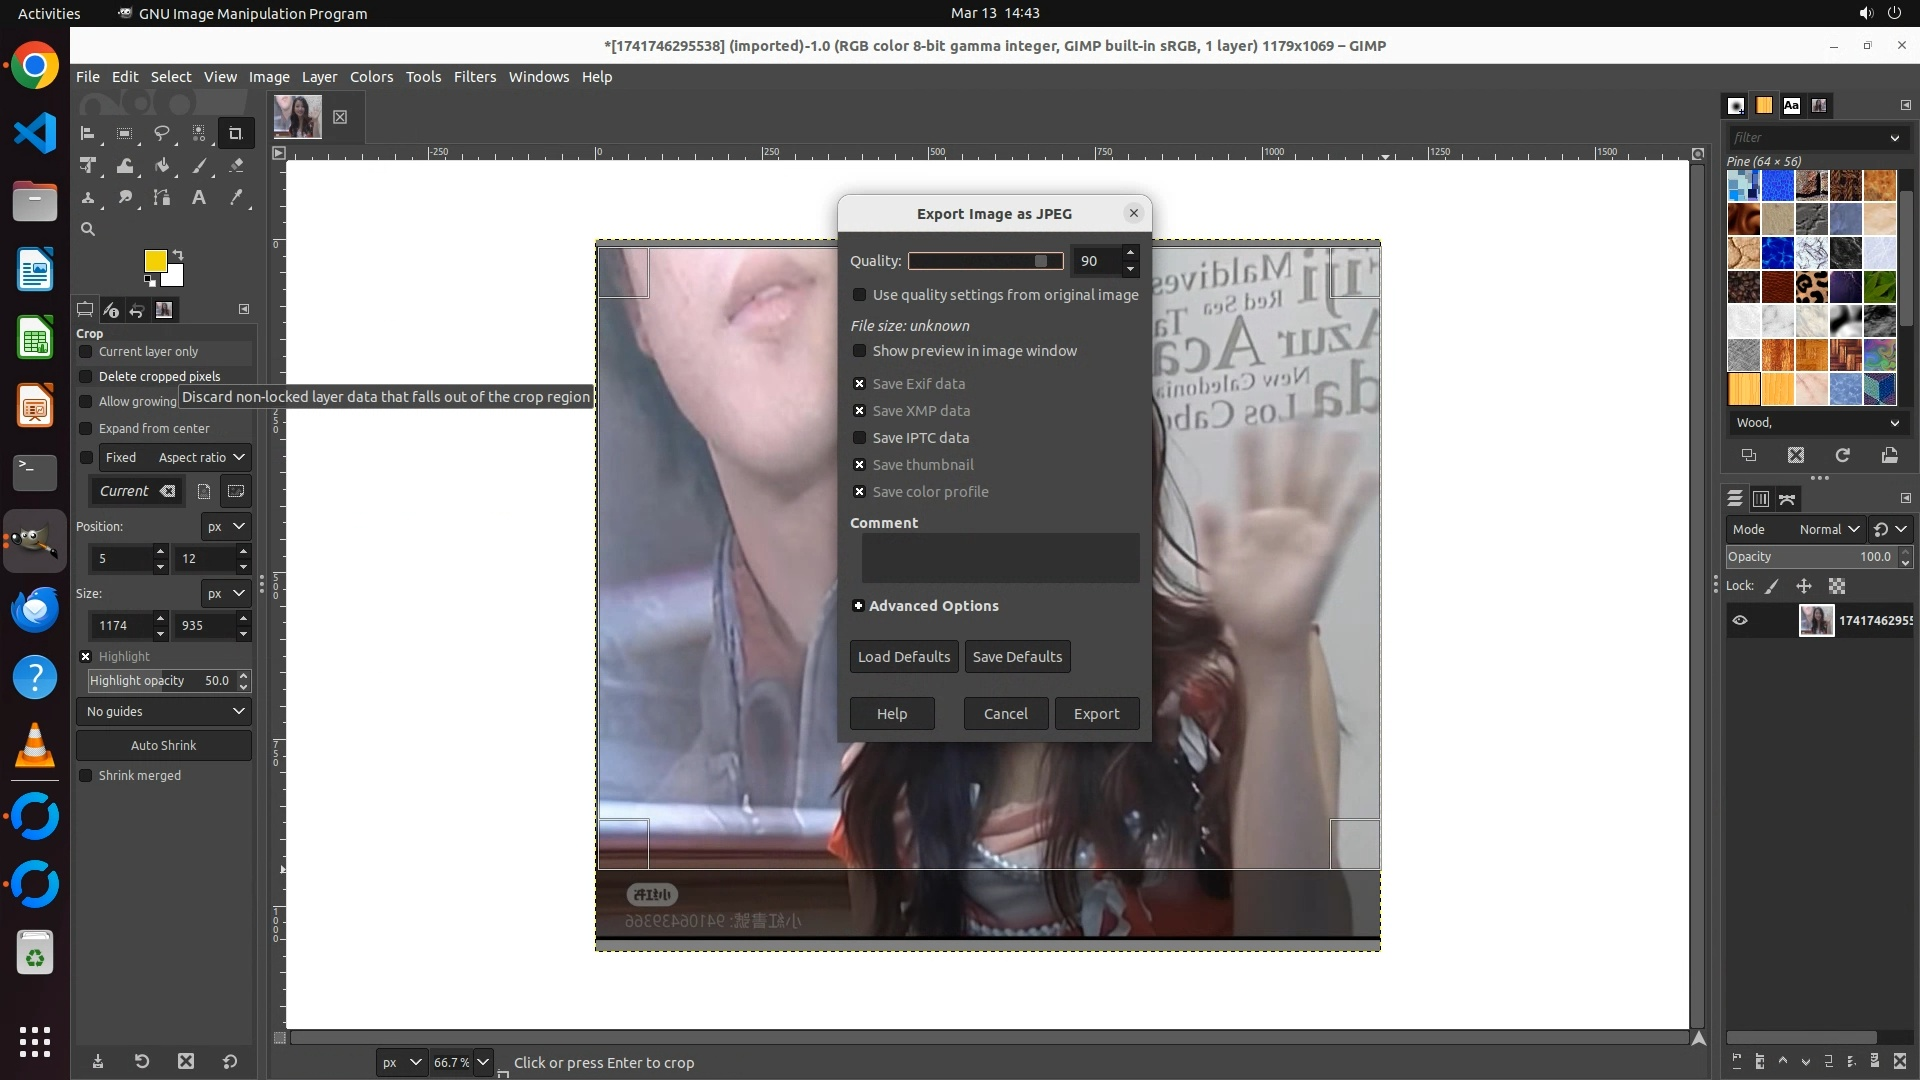Toggle Show preview in image window
The height and width of the screenshot is (1080, 1920).
point(859,351)
